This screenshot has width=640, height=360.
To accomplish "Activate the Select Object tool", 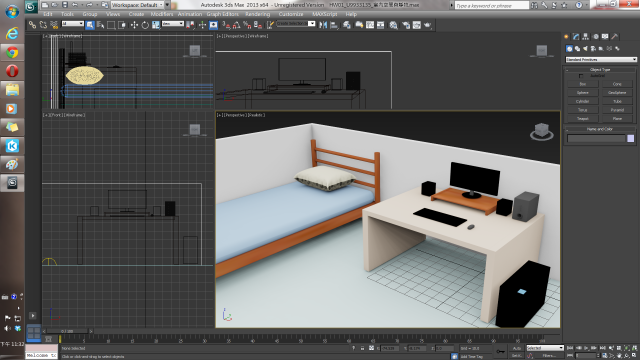I will pyautogui.click(x=90, y=25).
